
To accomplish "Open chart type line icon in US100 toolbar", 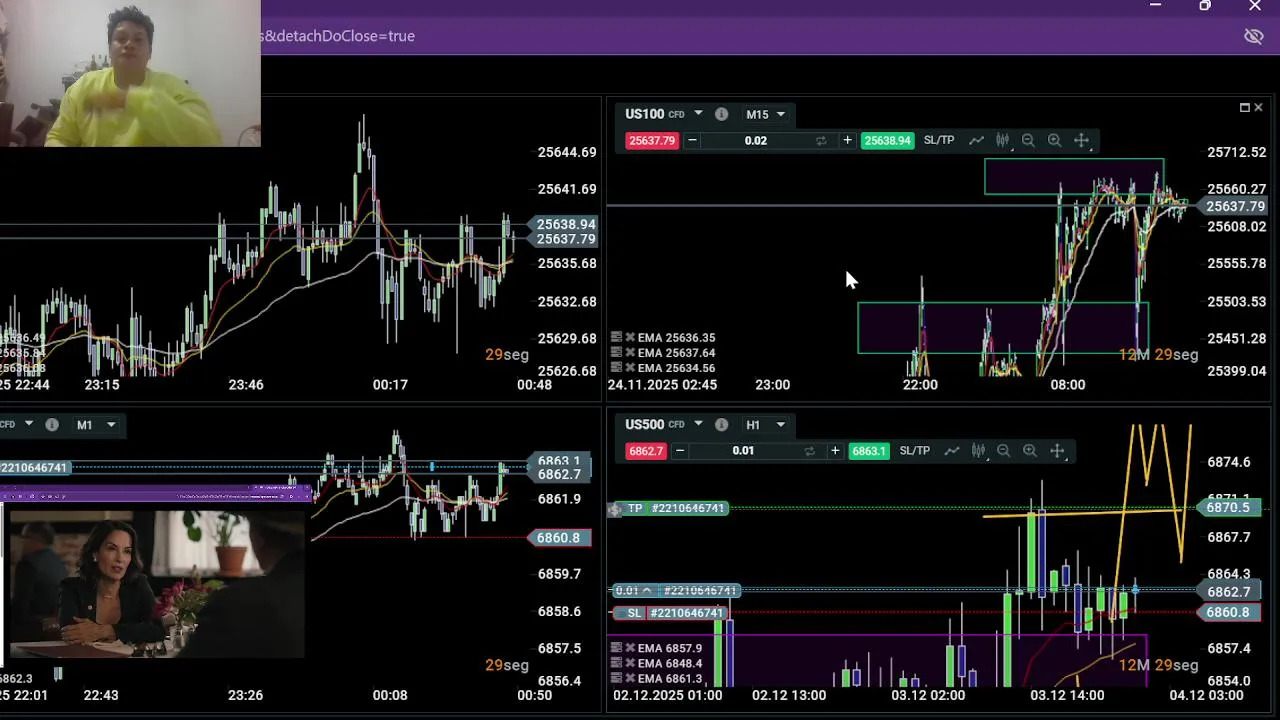I will click(x=976, y=141).
